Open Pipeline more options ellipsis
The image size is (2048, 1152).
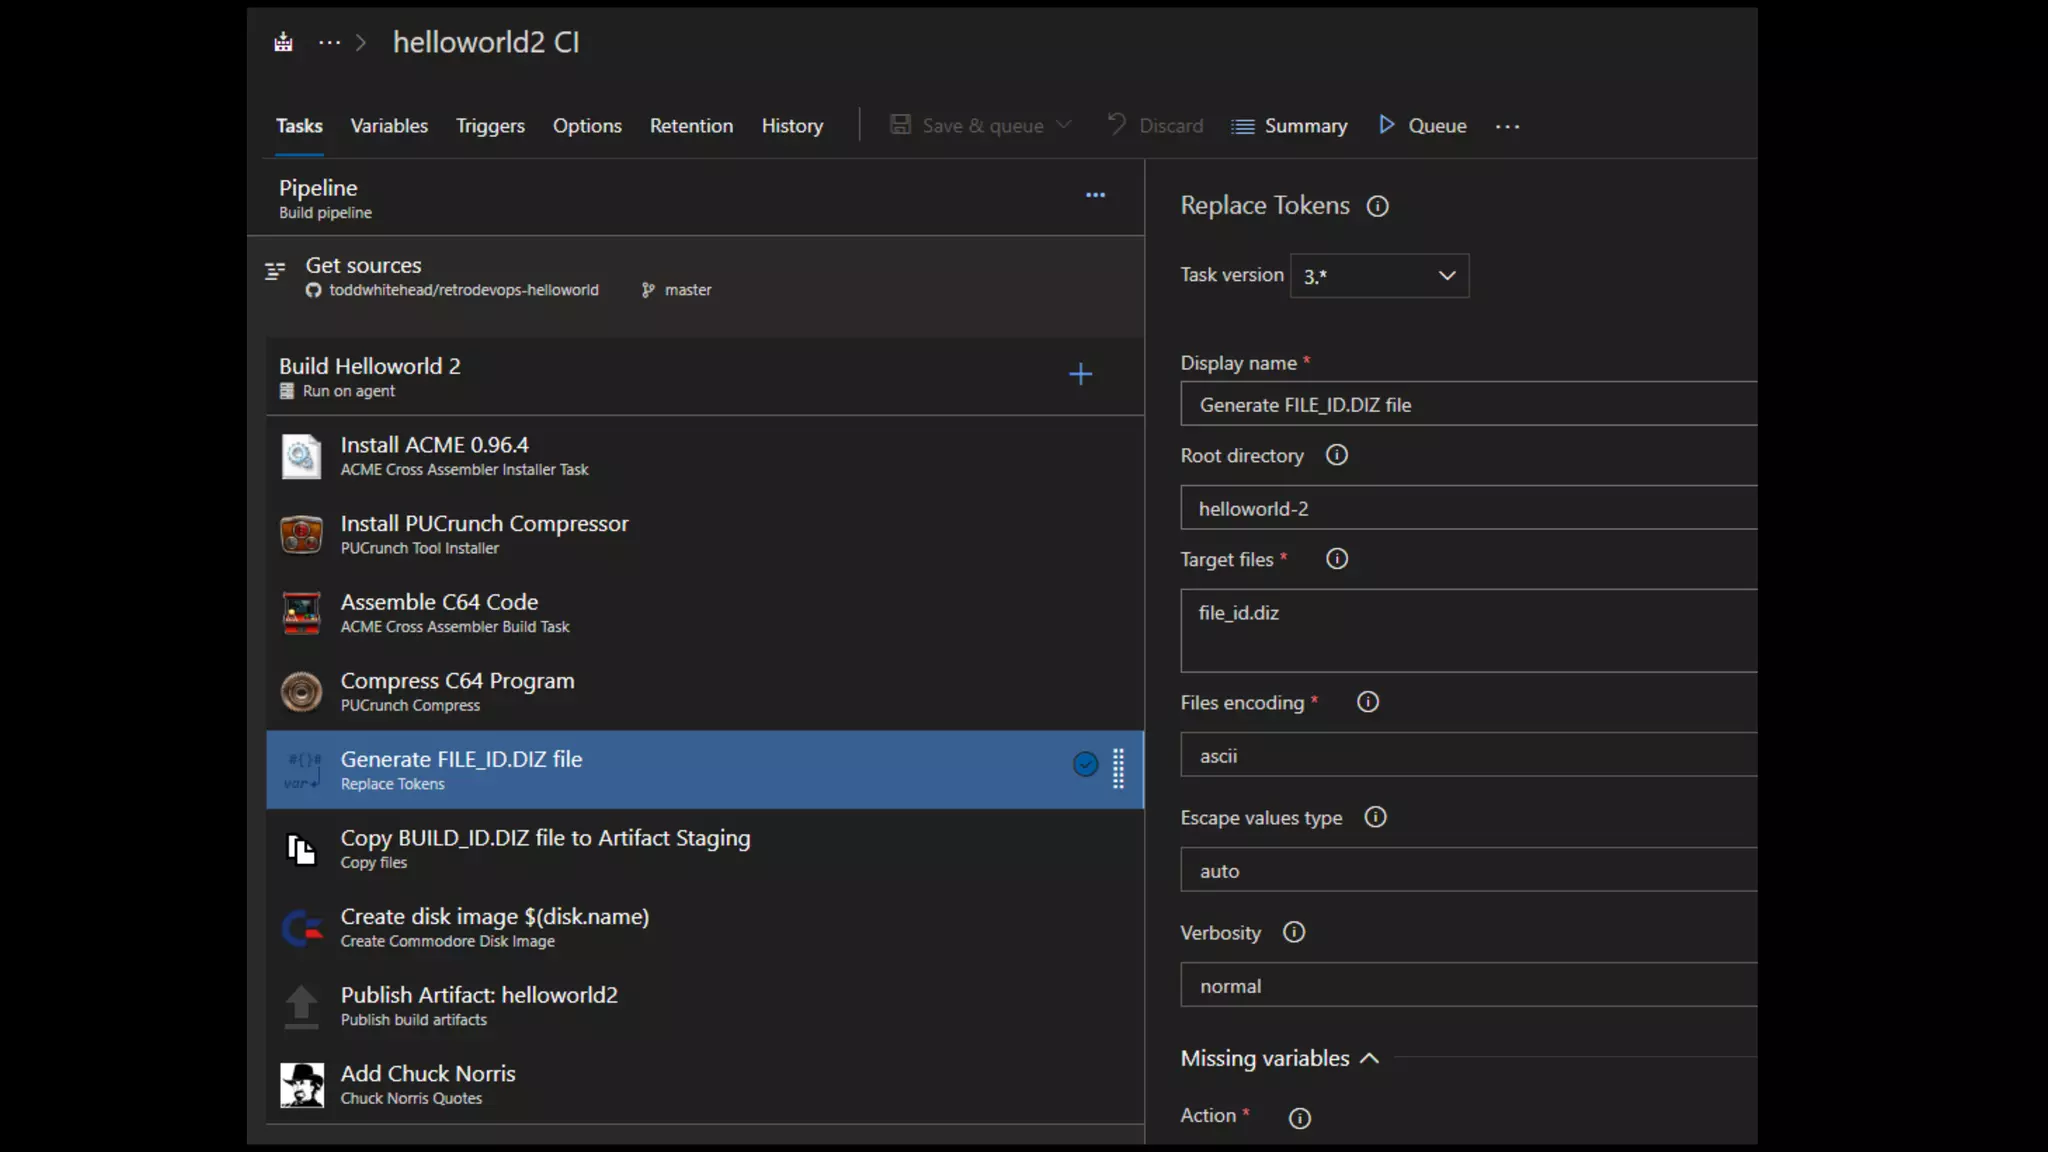(1095, 195)
